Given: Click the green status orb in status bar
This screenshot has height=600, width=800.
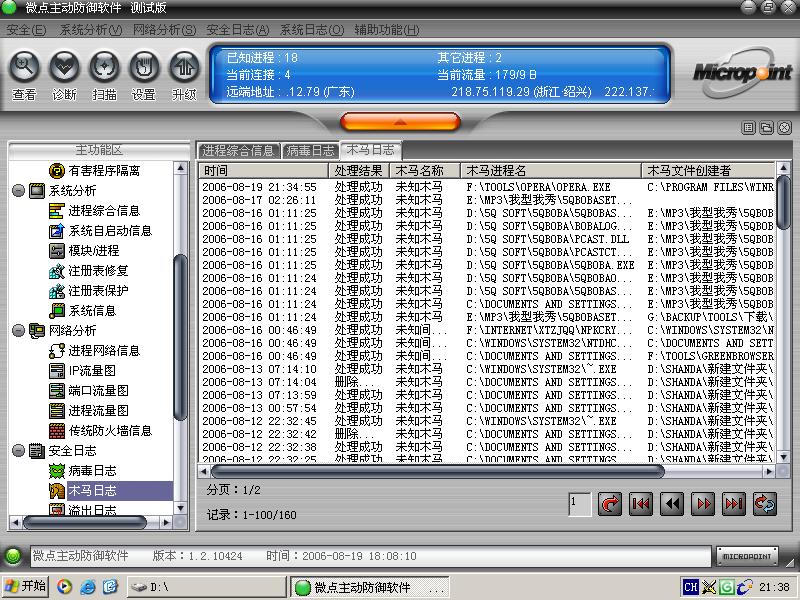Looking at the screenshot, I should 13,556.
